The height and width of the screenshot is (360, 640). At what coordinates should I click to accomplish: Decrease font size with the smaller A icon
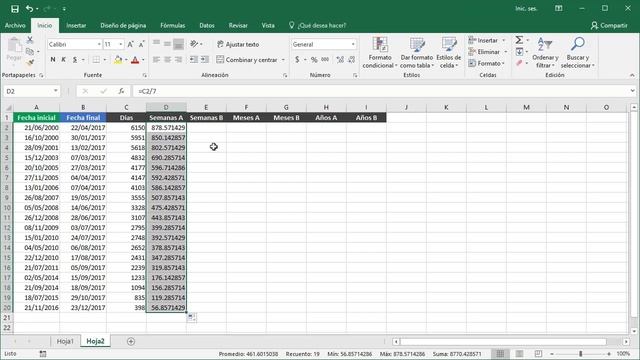click(x=141, y=44)
